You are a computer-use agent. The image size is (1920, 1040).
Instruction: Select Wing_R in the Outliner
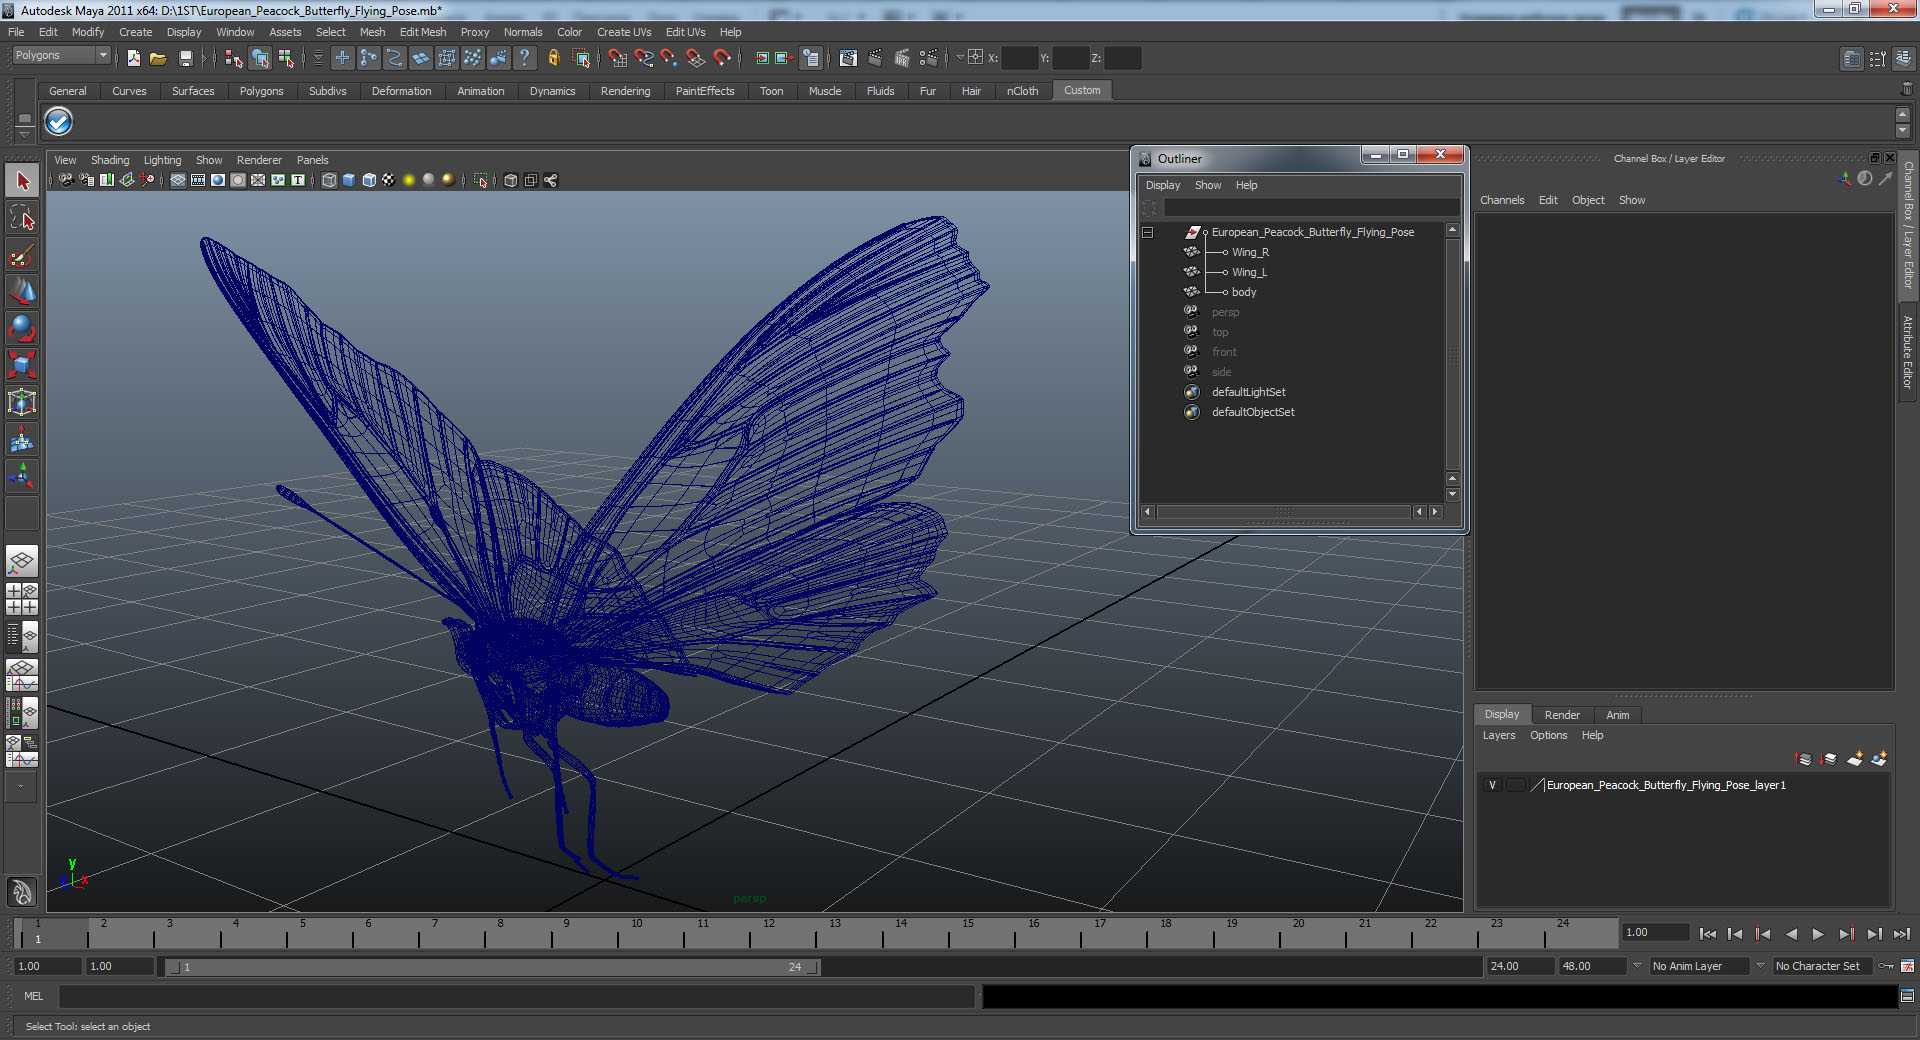pos(1250,252)
